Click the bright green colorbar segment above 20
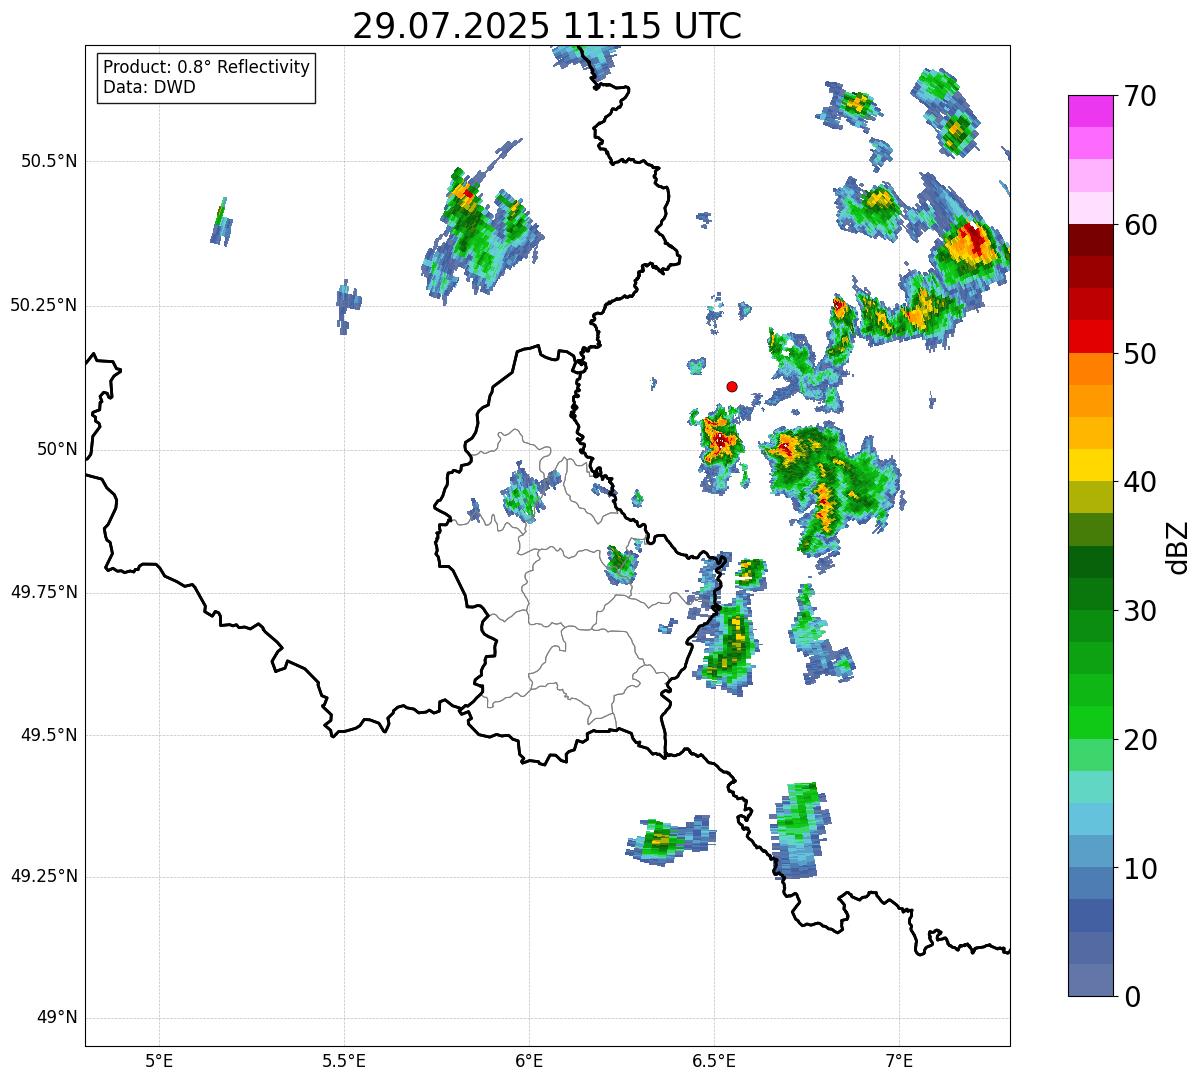The width and height of the screenshot is (1202, 1081). point(1090,723)
